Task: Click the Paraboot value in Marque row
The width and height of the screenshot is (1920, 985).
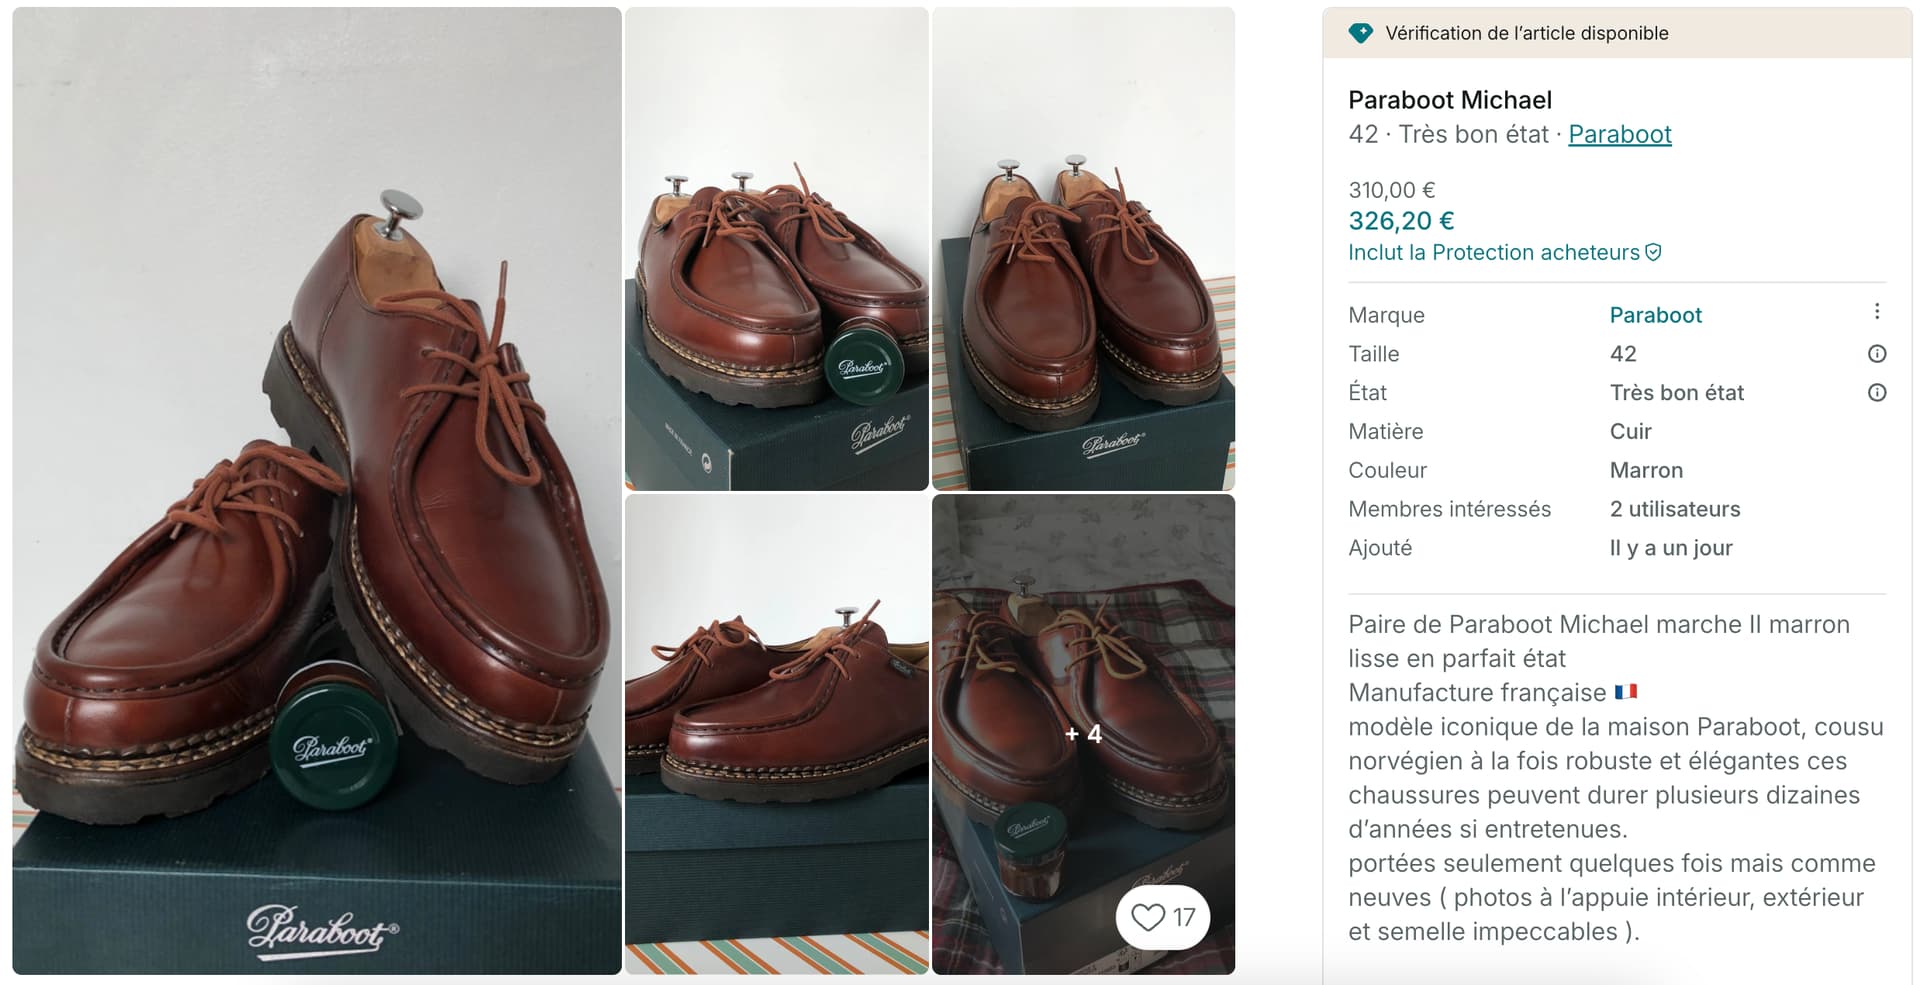Action: 1655,315
